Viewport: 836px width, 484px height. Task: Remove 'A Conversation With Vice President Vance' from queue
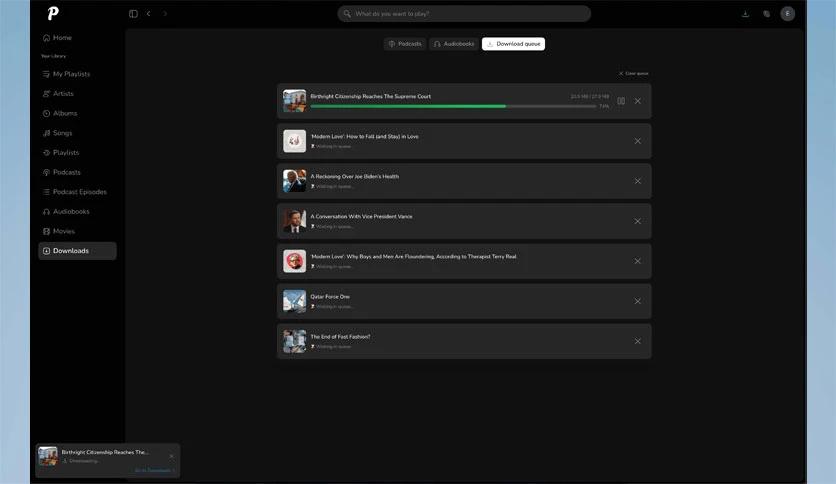[x=638, y=221]
